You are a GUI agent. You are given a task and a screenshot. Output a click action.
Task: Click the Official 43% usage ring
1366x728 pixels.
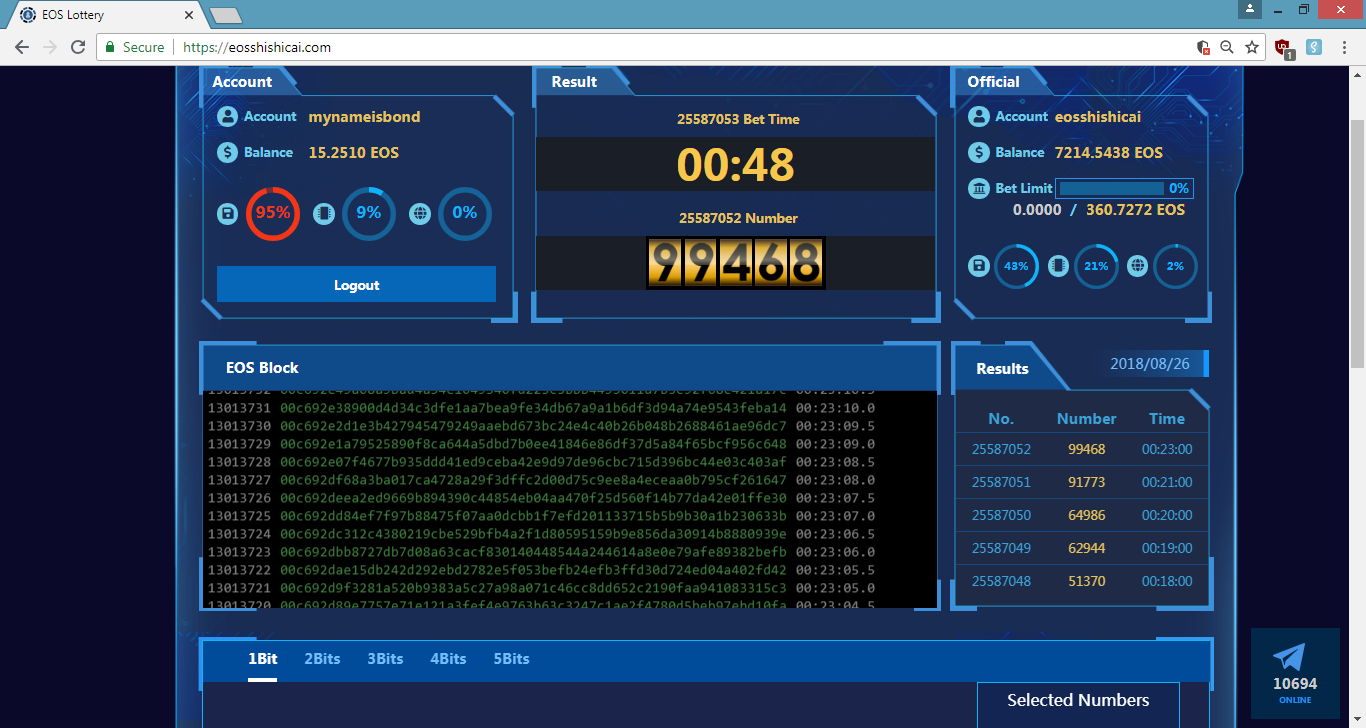point(1016,266)
